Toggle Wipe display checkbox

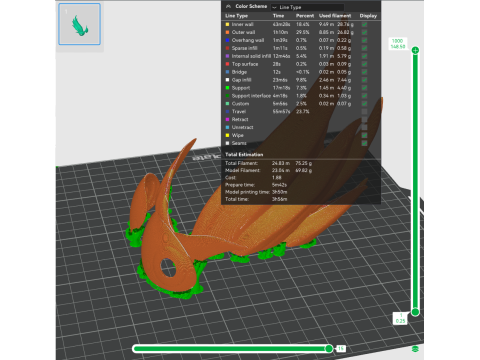(x=364, y=135)
